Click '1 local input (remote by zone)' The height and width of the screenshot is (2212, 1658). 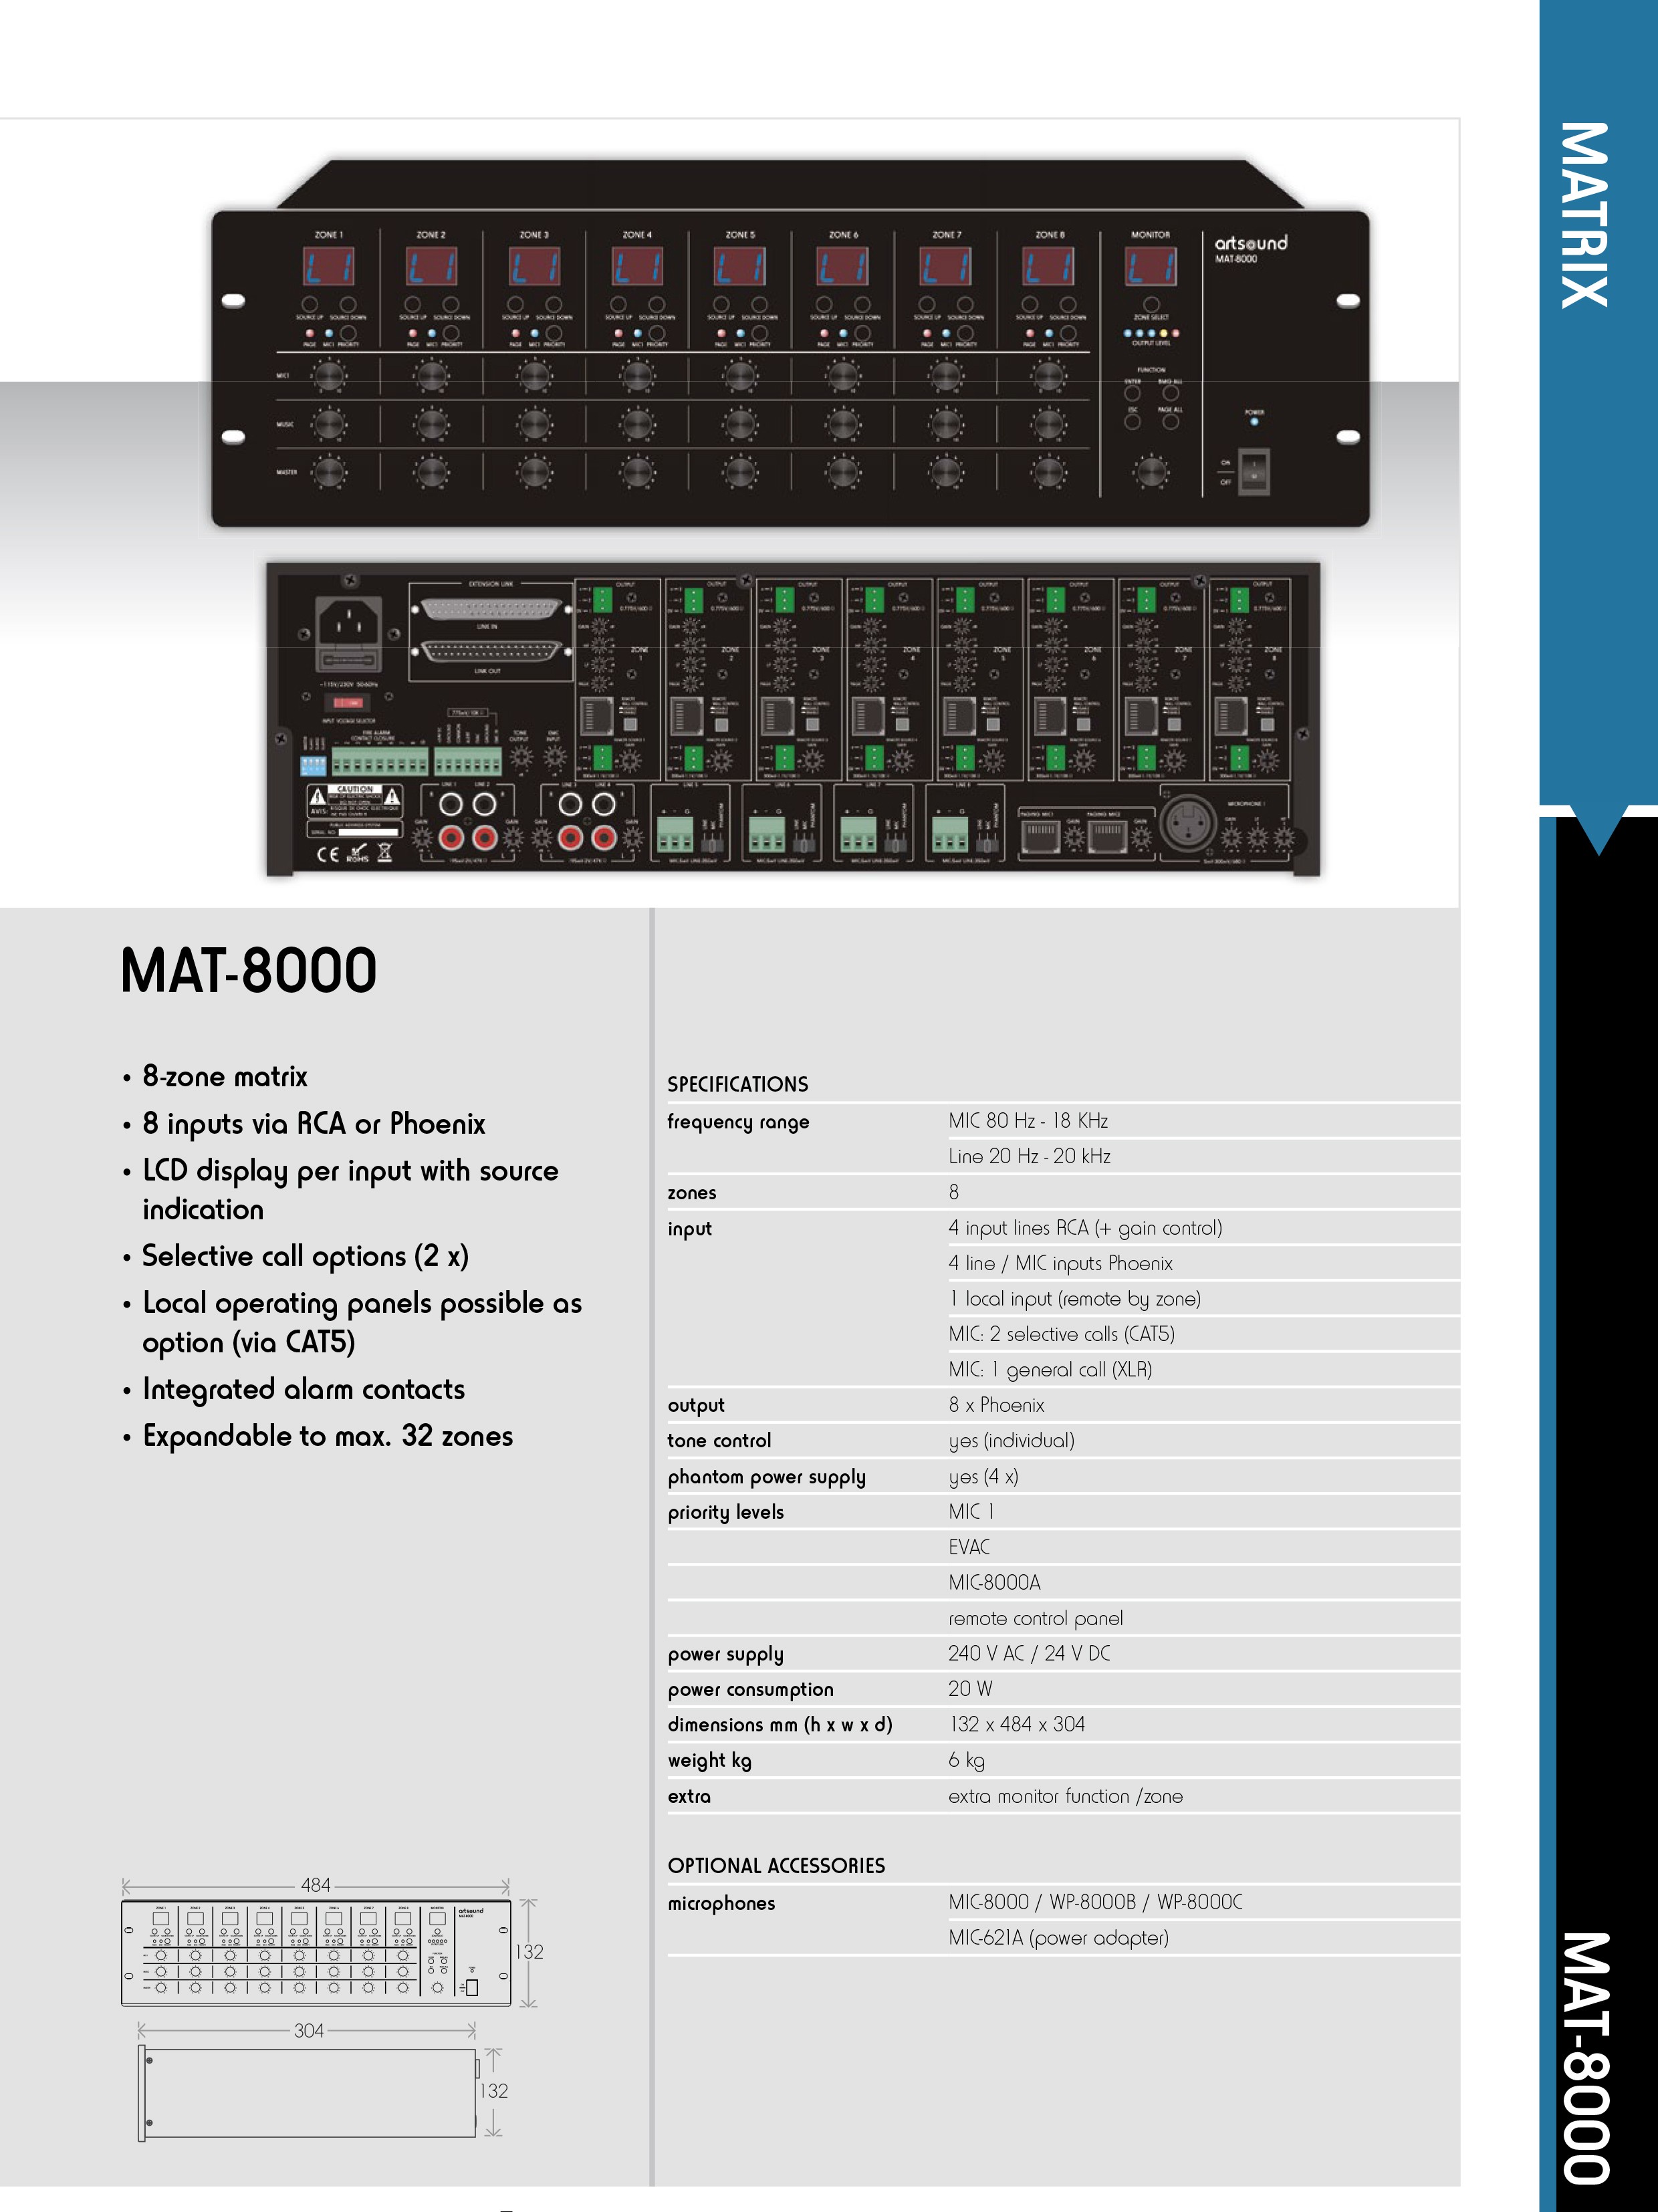[x=1075, y=1299]
